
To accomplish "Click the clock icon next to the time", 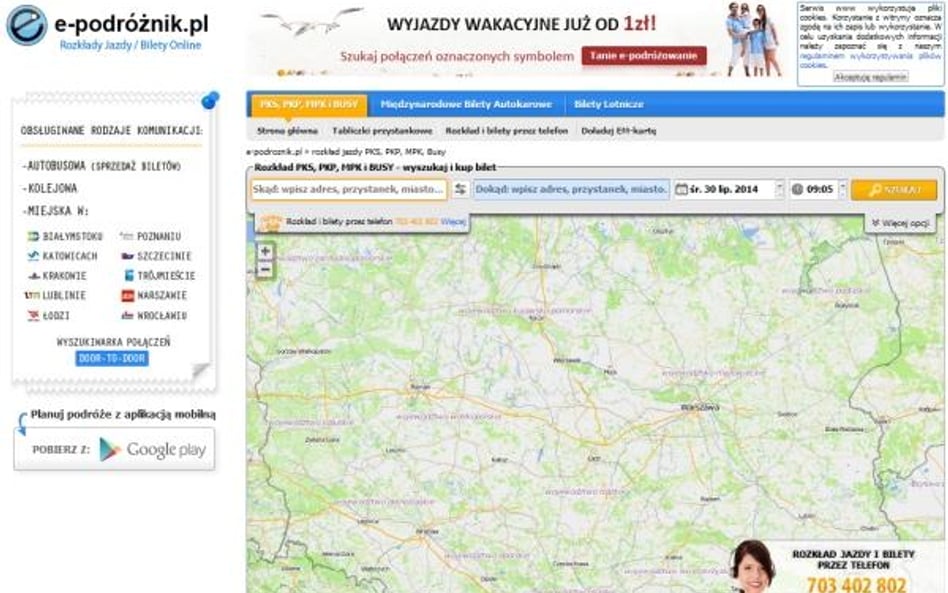I will point(796,189).
